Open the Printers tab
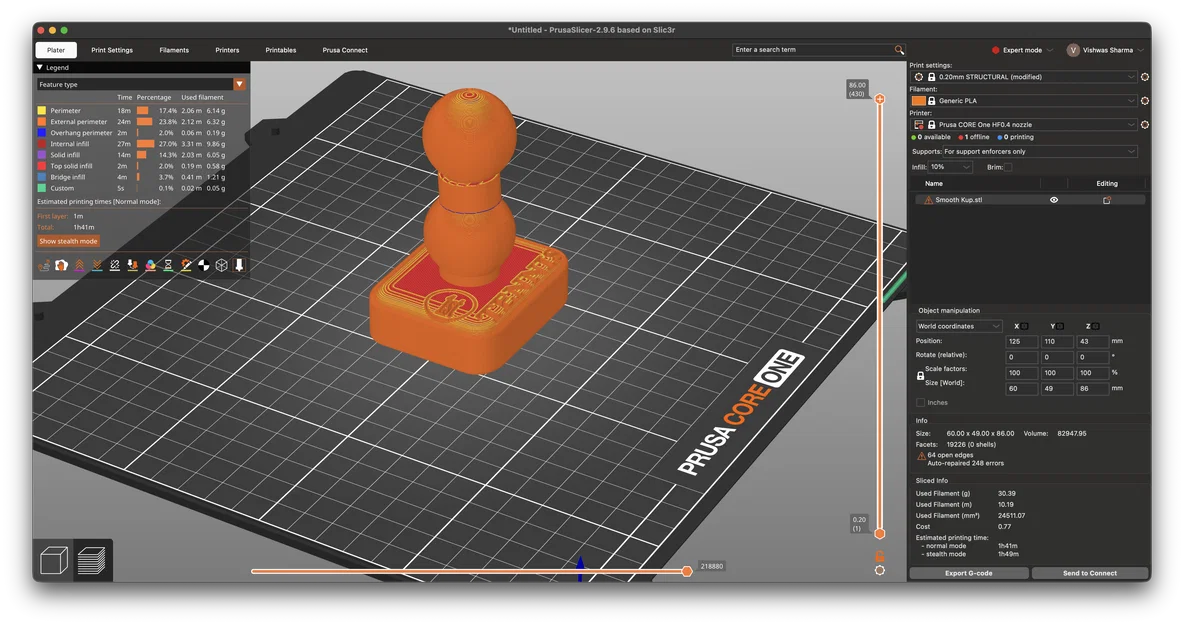1184x625 pixels. [x=227, y=50]
